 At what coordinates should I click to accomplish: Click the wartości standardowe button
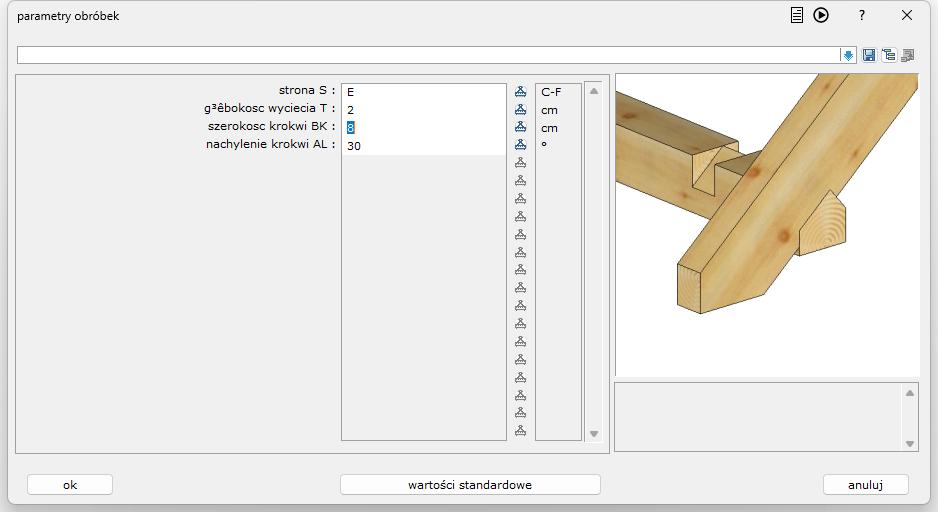point(470,485)
